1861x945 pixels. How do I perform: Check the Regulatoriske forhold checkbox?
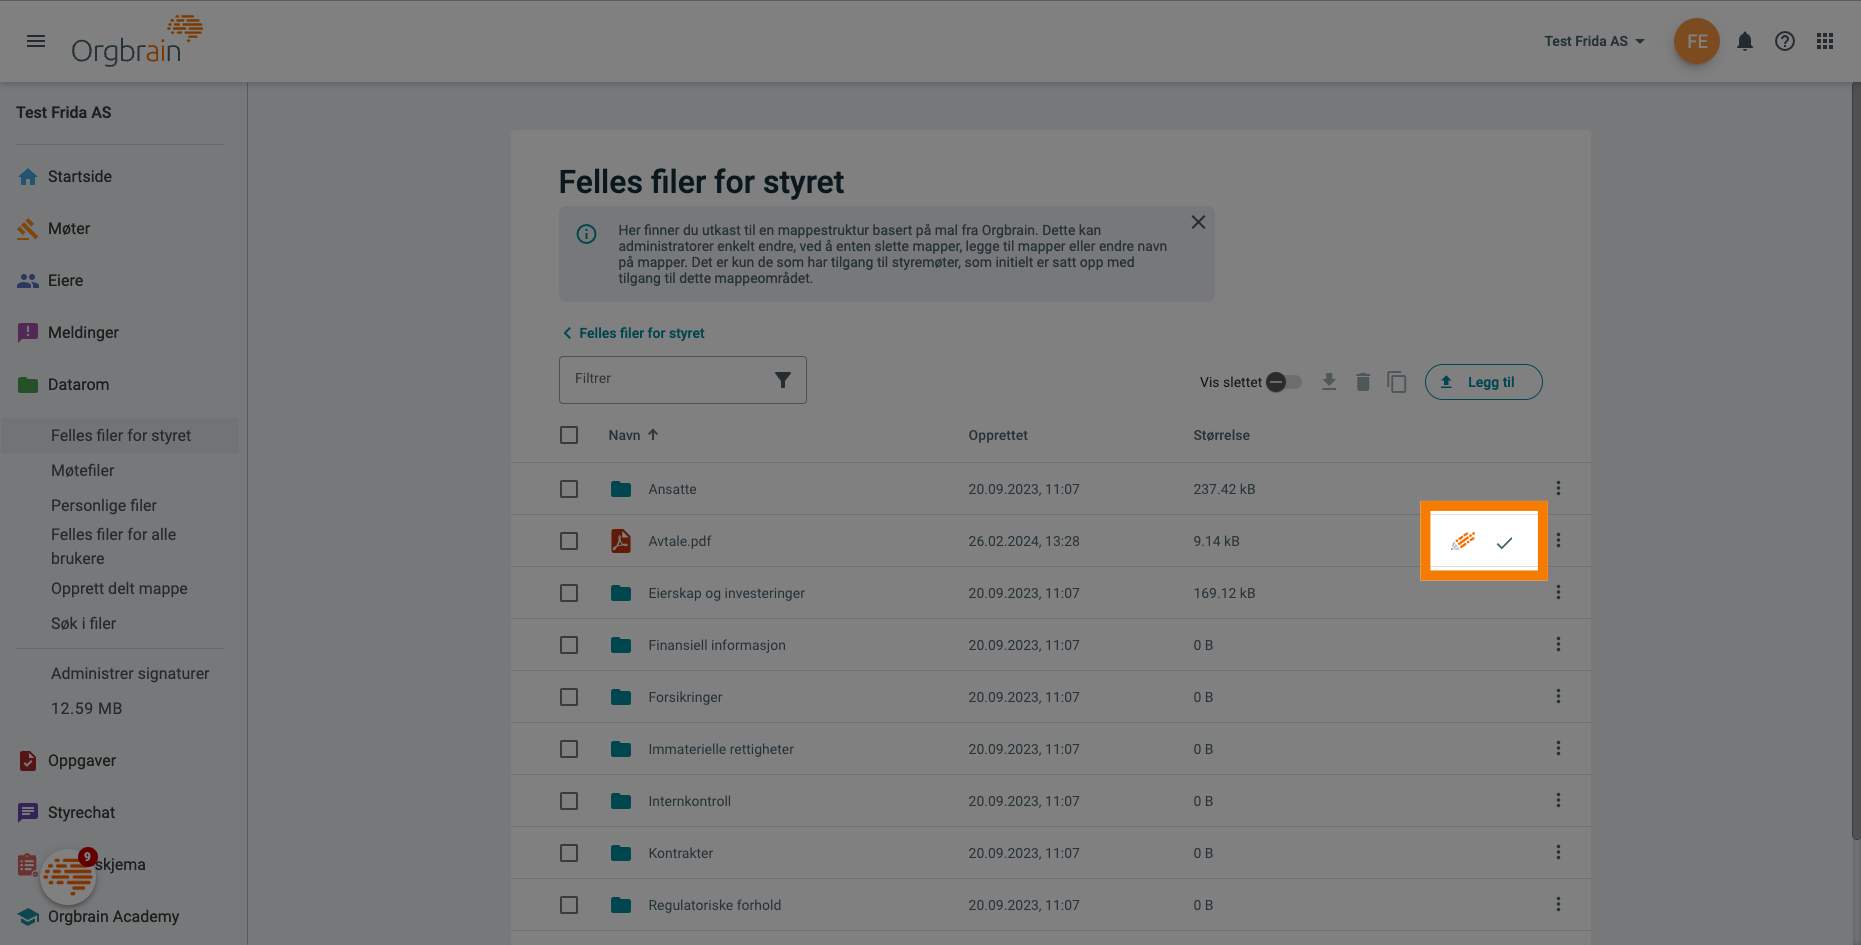(x=569, y=905)
